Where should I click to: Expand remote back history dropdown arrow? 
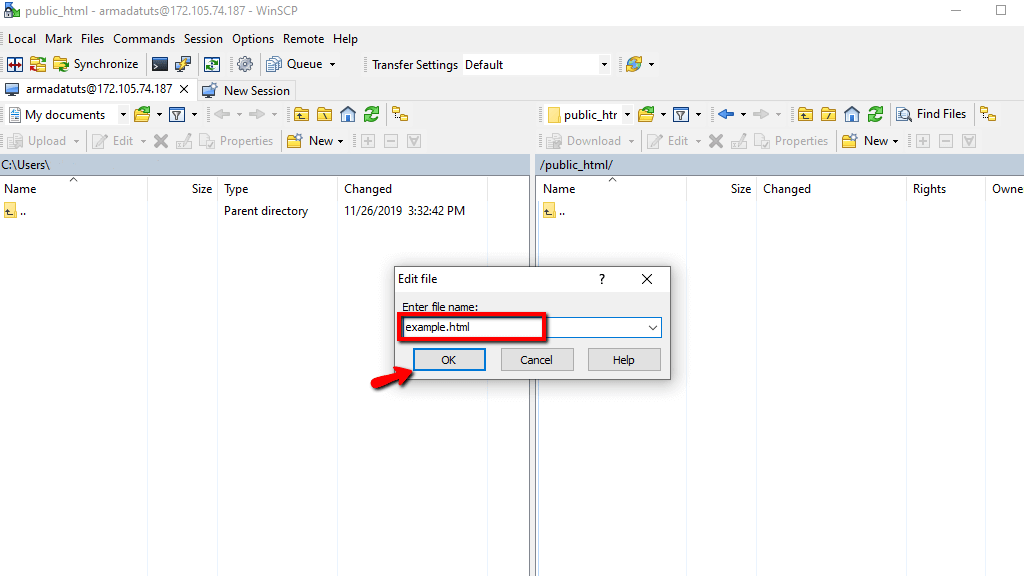(x=743, y=115)
